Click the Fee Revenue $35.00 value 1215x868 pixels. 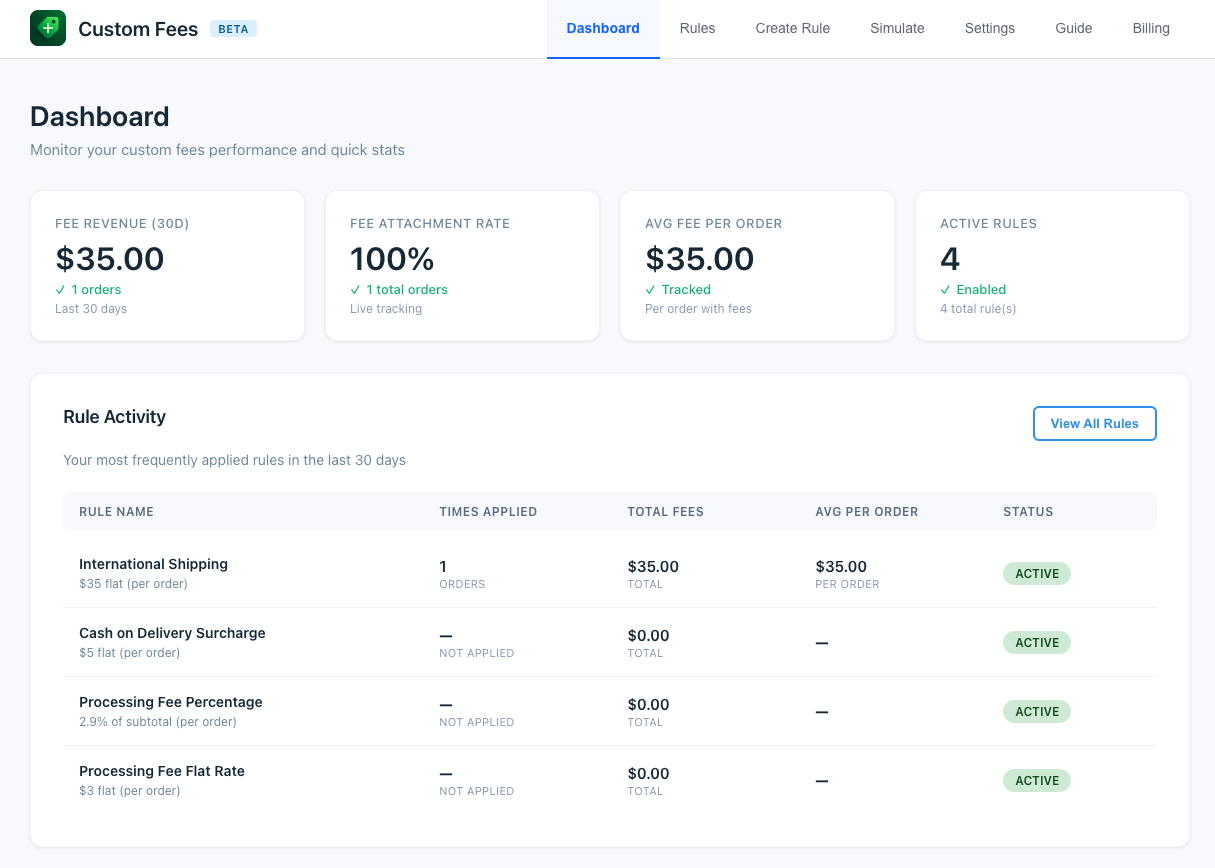point(109,258)
